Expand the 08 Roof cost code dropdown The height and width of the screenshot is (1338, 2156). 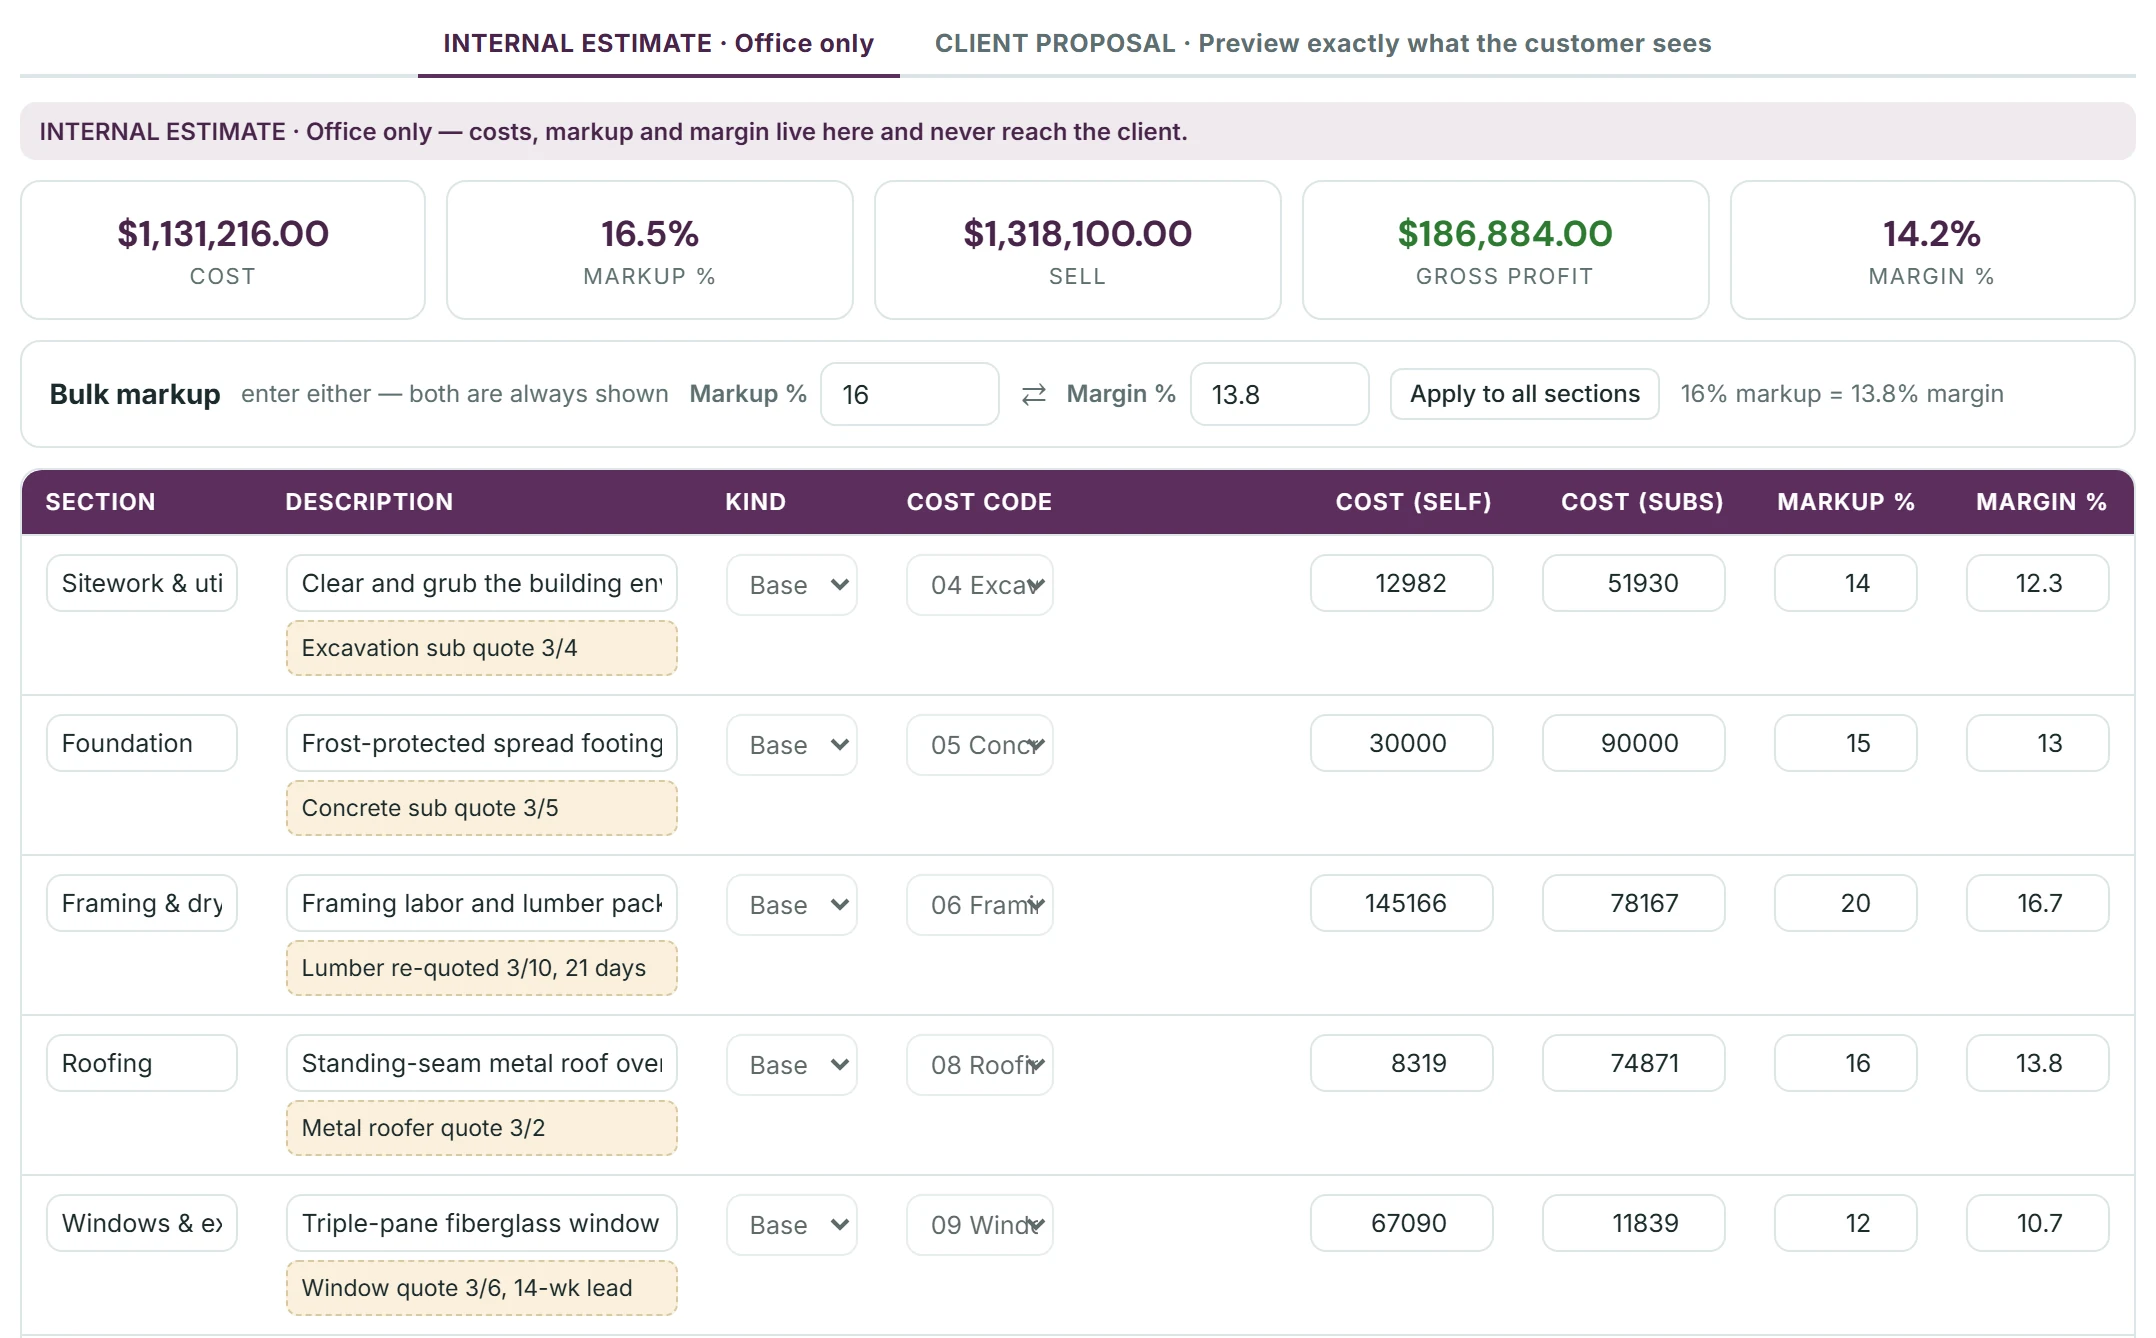pyautogui.click(x=980, y=1065)
